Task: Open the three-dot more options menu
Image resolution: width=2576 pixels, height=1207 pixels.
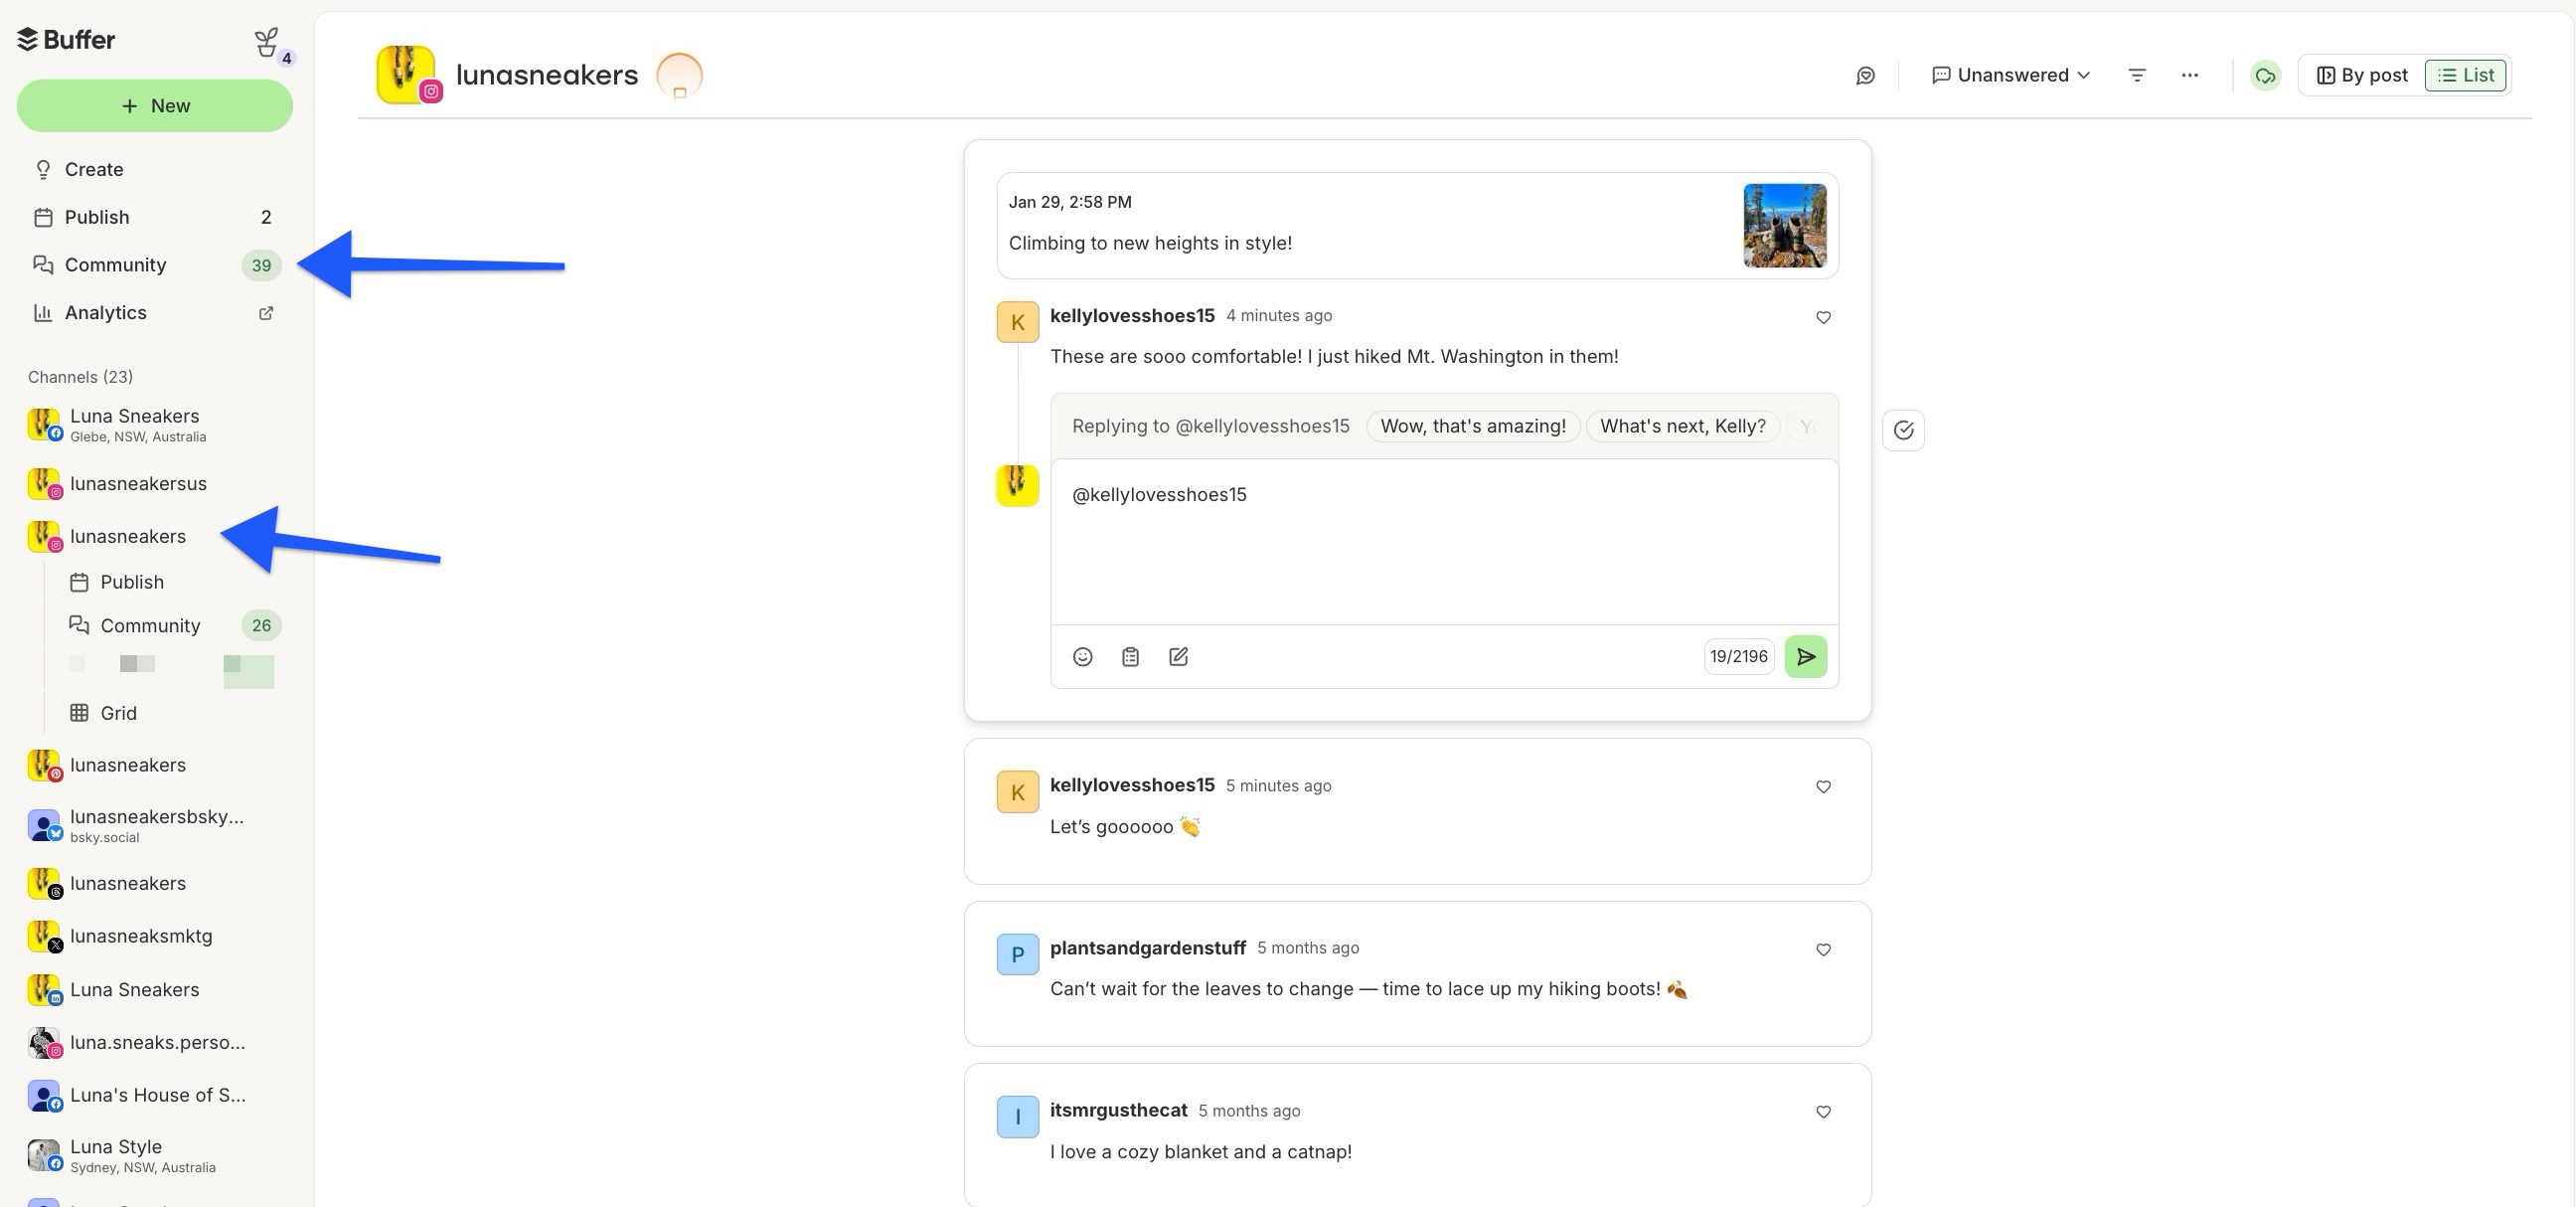Action: coord(2190,76)
